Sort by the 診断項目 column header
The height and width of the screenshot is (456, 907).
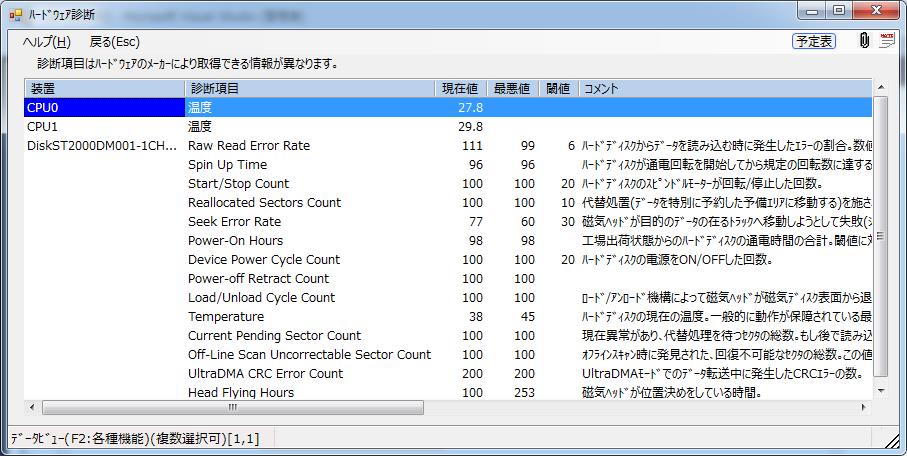click(310, 88)
